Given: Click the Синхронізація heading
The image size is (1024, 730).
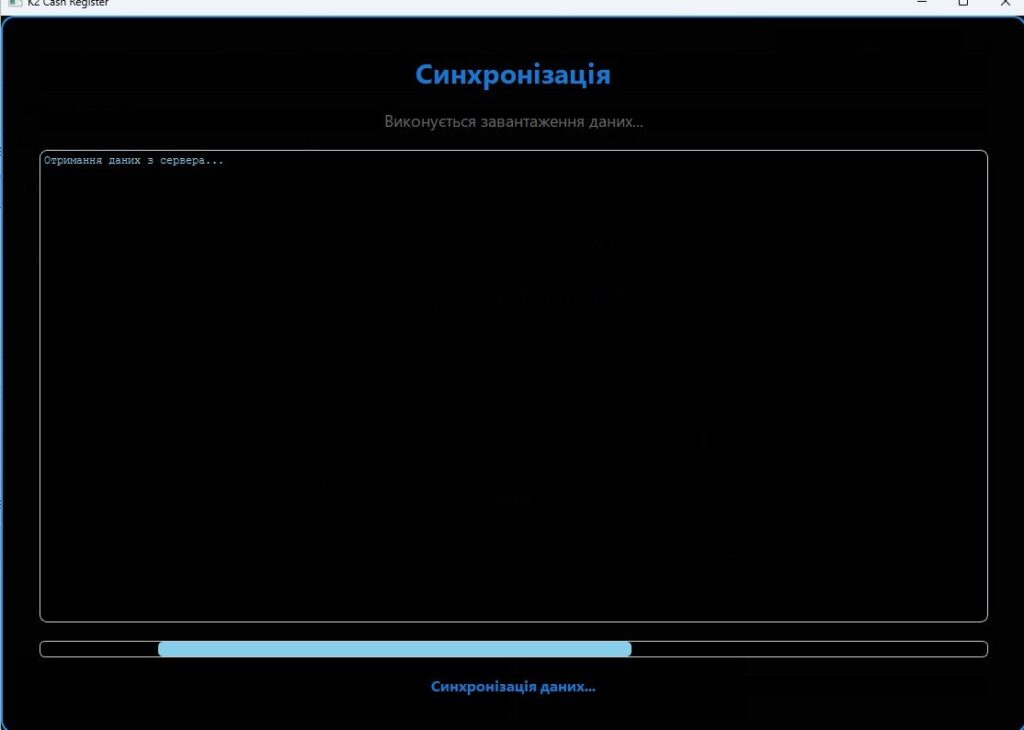Looking at the screenshot, I should [x=513, y=75].
